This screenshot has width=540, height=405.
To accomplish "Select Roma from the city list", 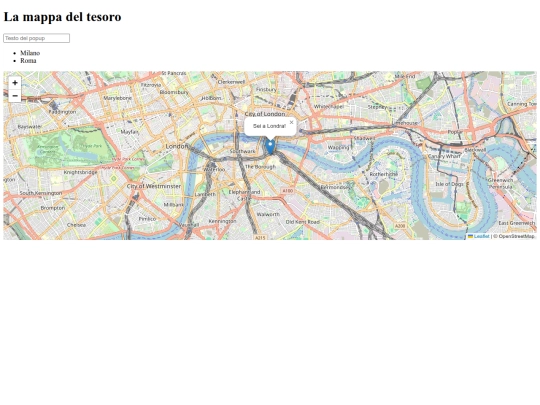I will click(x=28, y=61).
